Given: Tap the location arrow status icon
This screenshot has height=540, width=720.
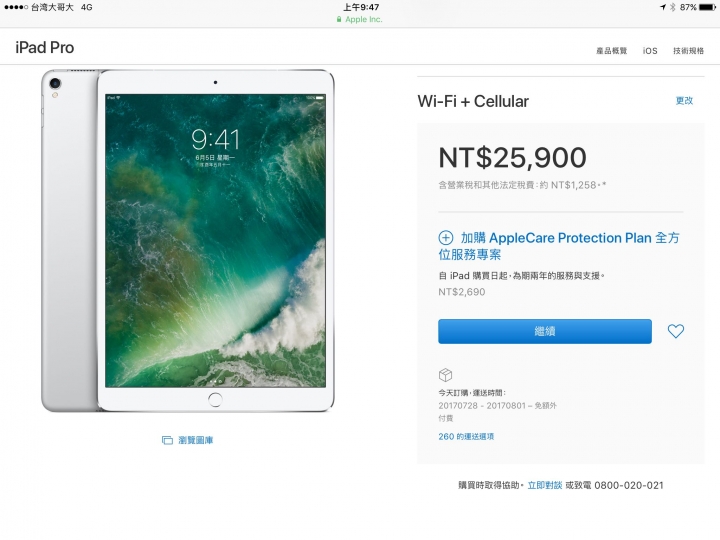Looking at the screenshot, I should pos(663,7).
